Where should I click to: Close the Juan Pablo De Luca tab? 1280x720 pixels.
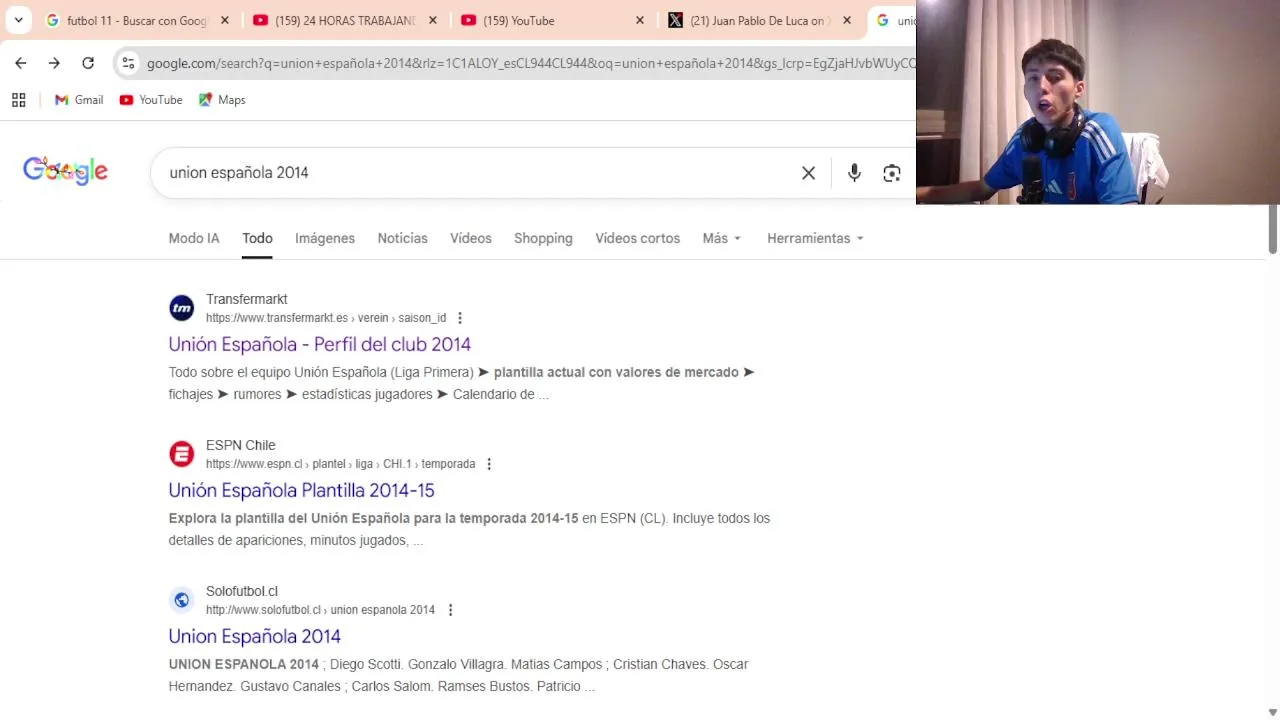pos(847,20)
